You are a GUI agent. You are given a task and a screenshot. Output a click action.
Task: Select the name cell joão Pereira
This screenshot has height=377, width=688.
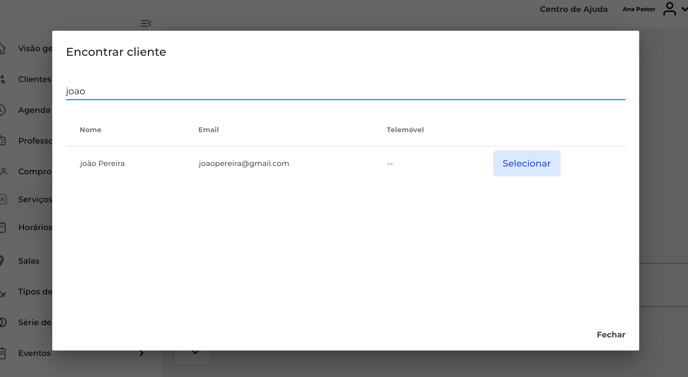coord(102,163)
